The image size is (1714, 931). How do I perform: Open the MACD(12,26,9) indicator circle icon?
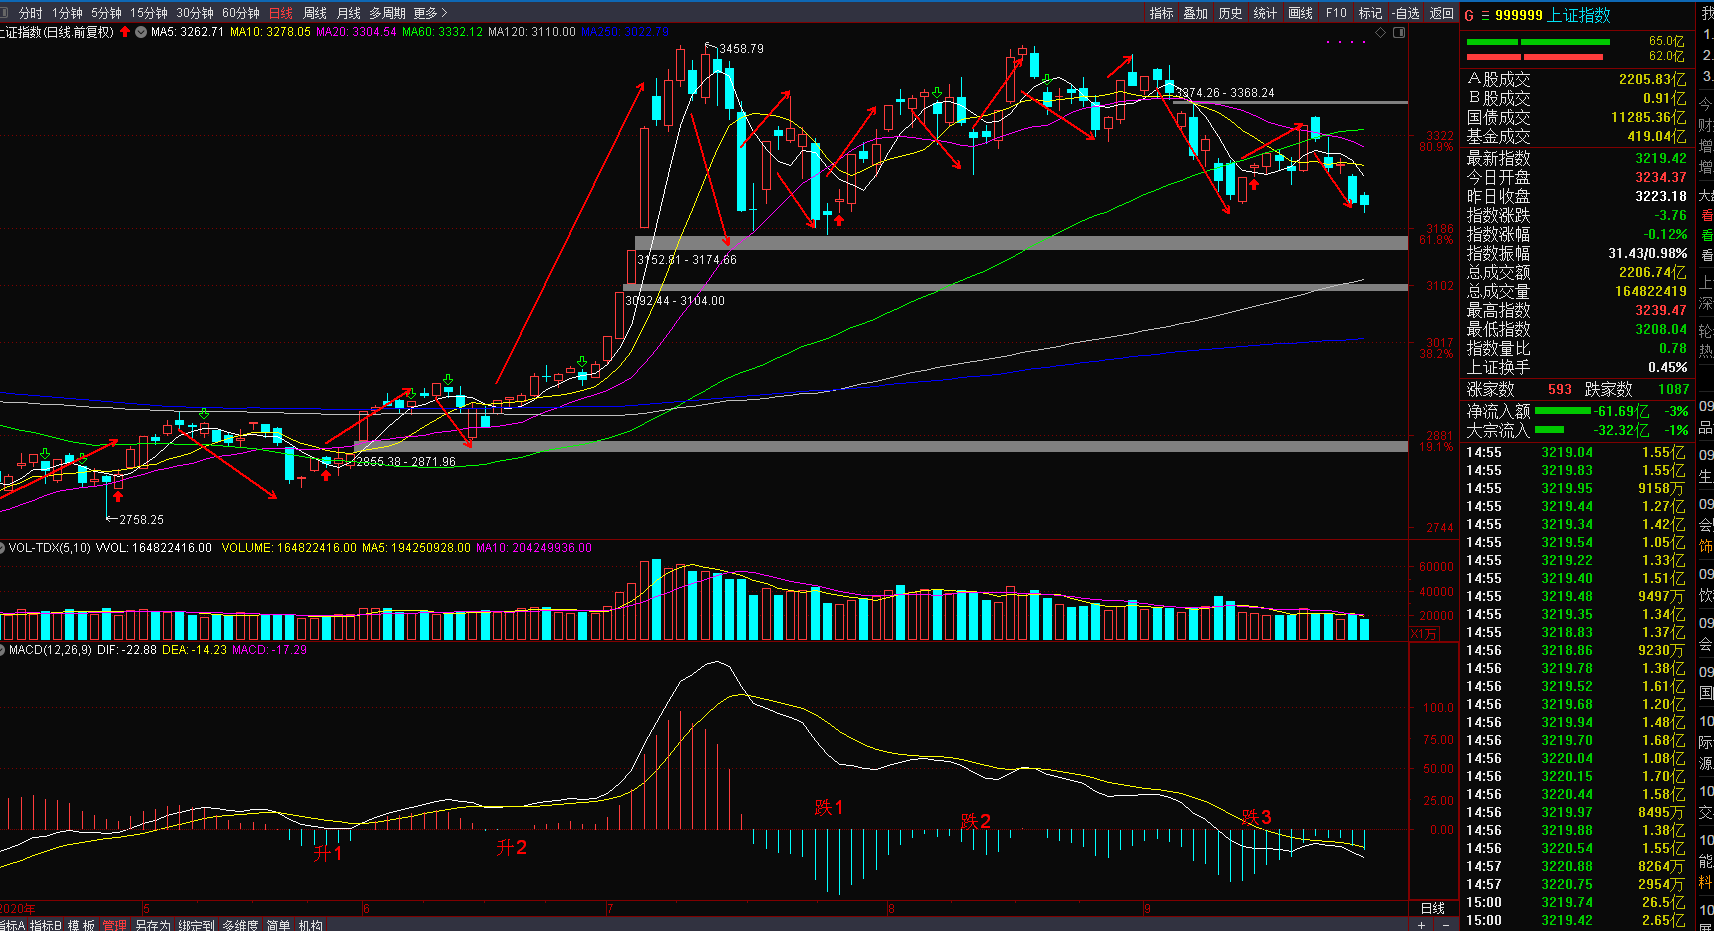(3, 650)
